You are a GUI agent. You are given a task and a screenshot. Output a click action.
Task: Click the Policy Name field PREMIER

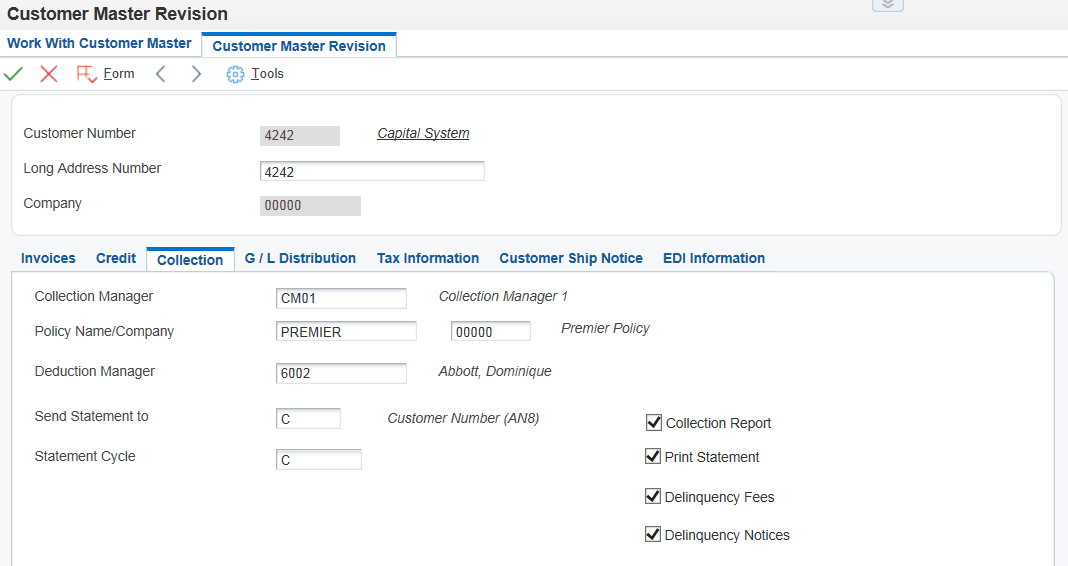(x=346, y=332)
